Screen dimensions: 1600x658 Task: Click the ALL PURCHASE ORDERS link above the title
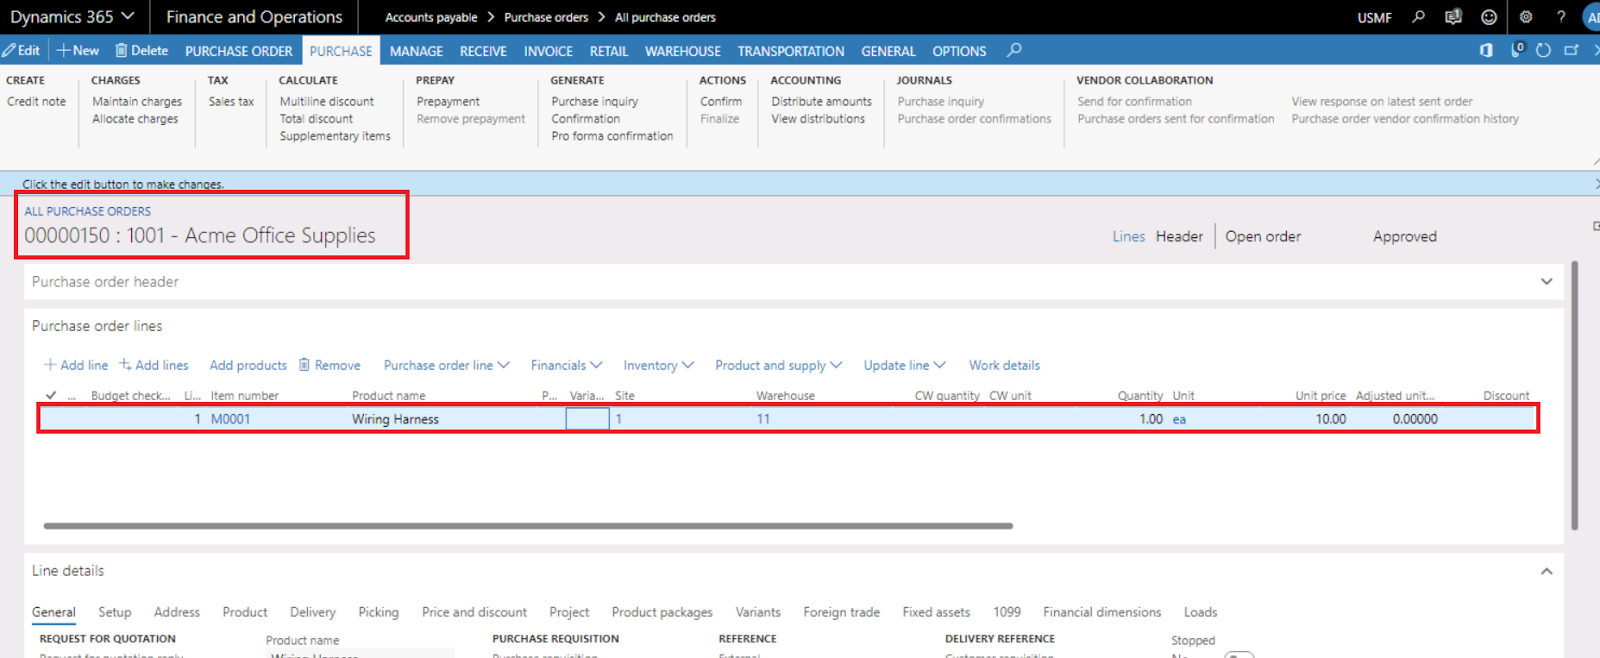click(x=88, y=211)
